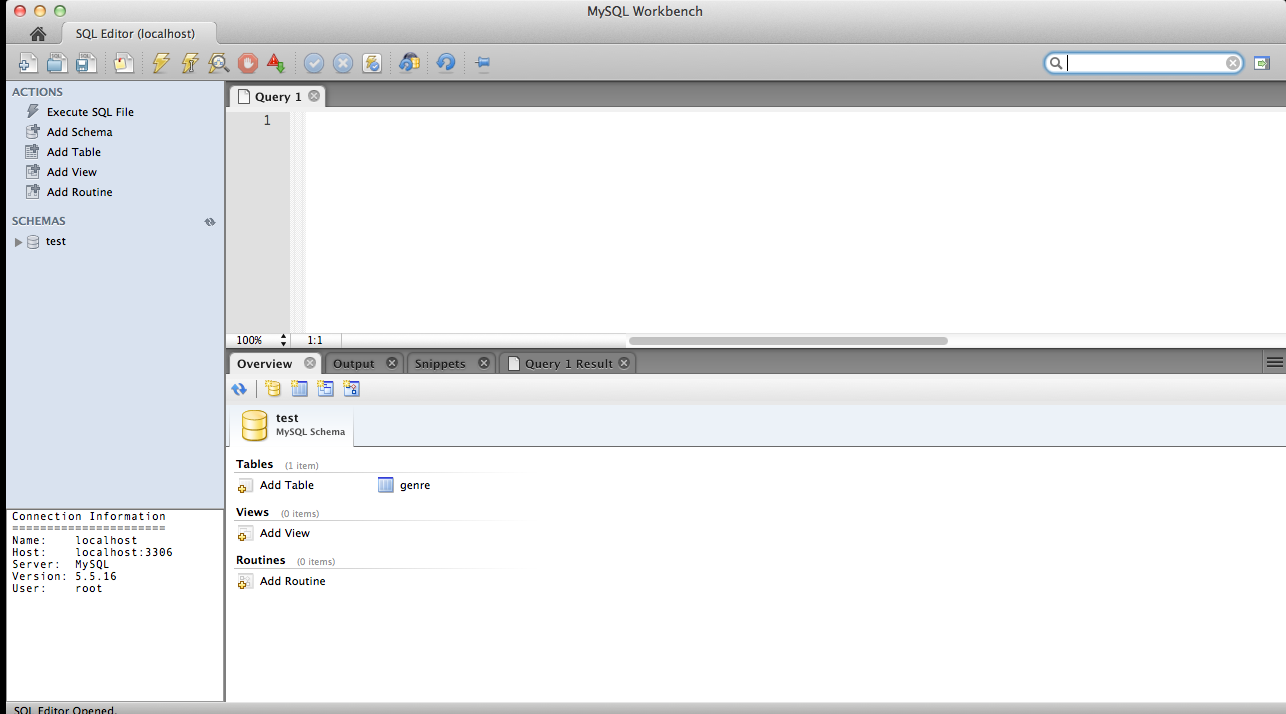Switch to Query 1 Result tab
The width and height of the screenshot is (1286, 714).
point(568,364)
